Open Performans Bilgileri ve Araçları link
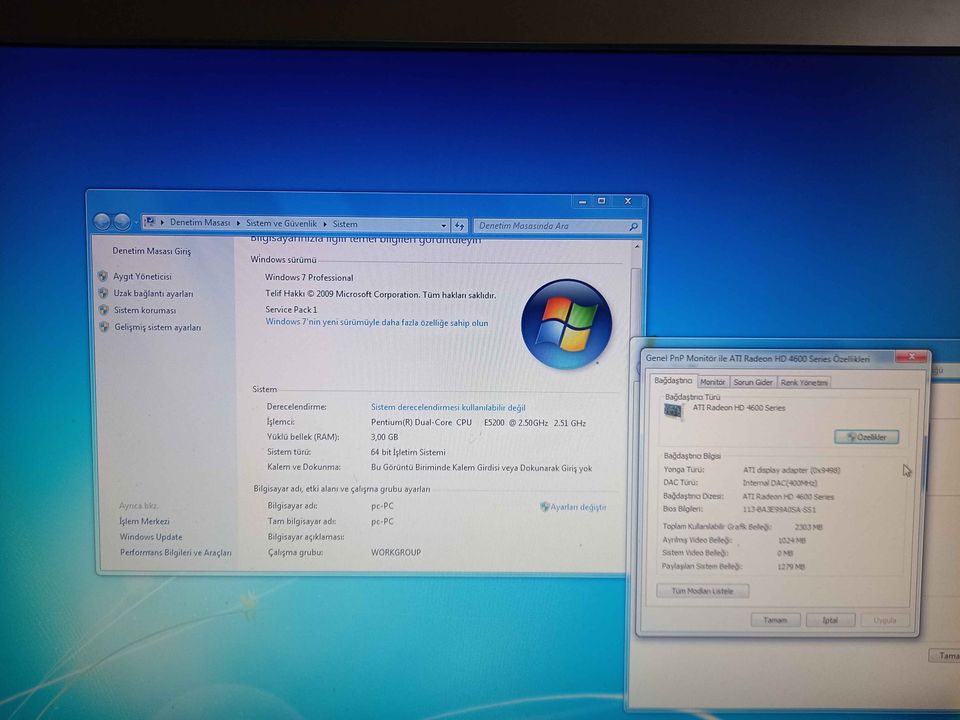The image size is (960, 720). (x=176, y=553)
